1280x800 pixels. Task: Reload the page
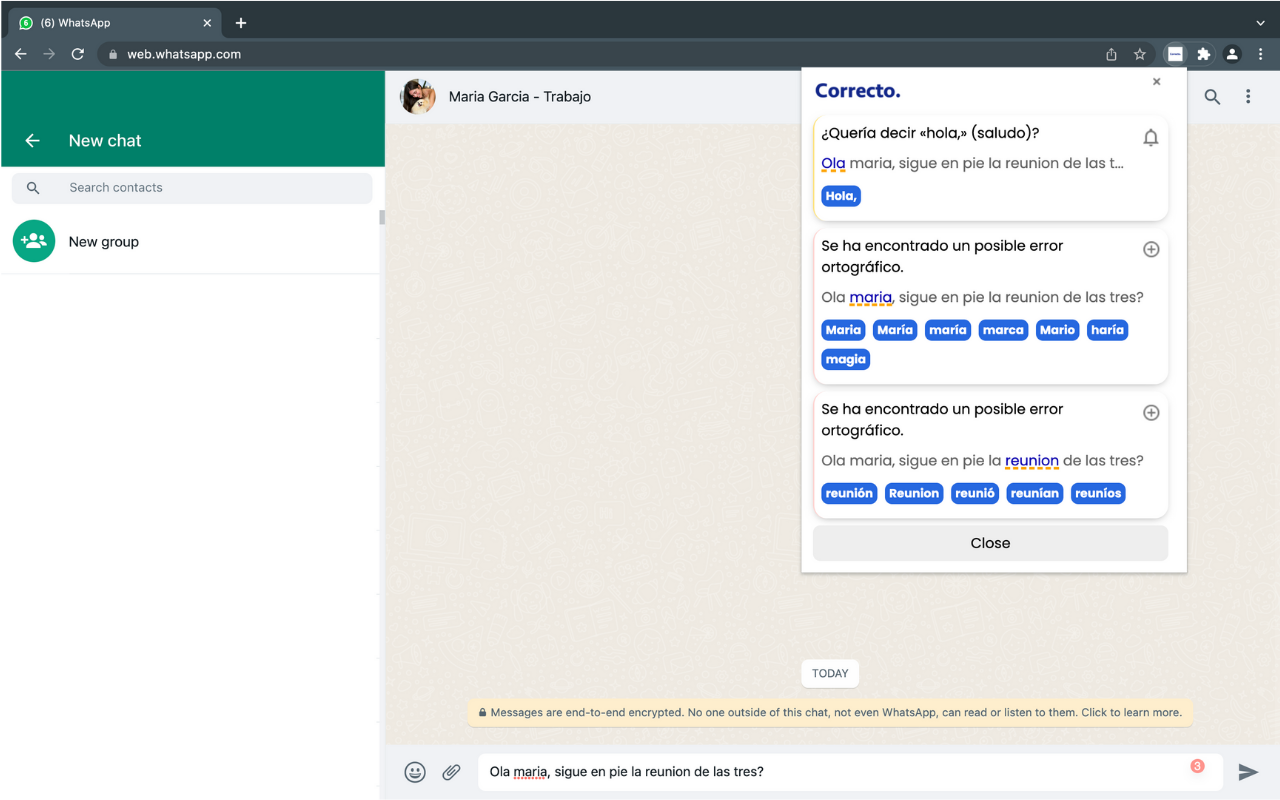coord(78,54)
